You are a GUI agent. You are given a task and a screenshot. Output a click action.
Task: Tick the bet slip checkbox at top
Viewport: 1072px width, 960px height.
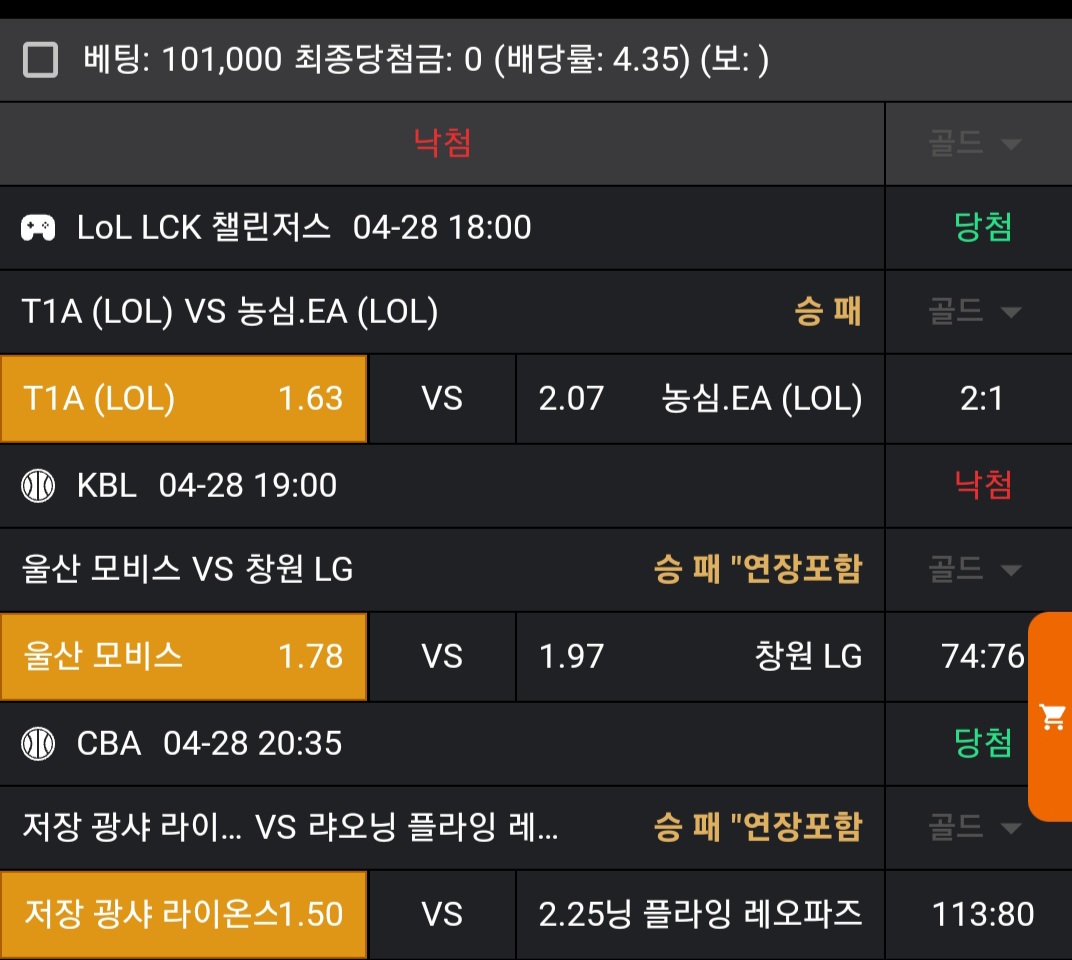pos(40,61)
